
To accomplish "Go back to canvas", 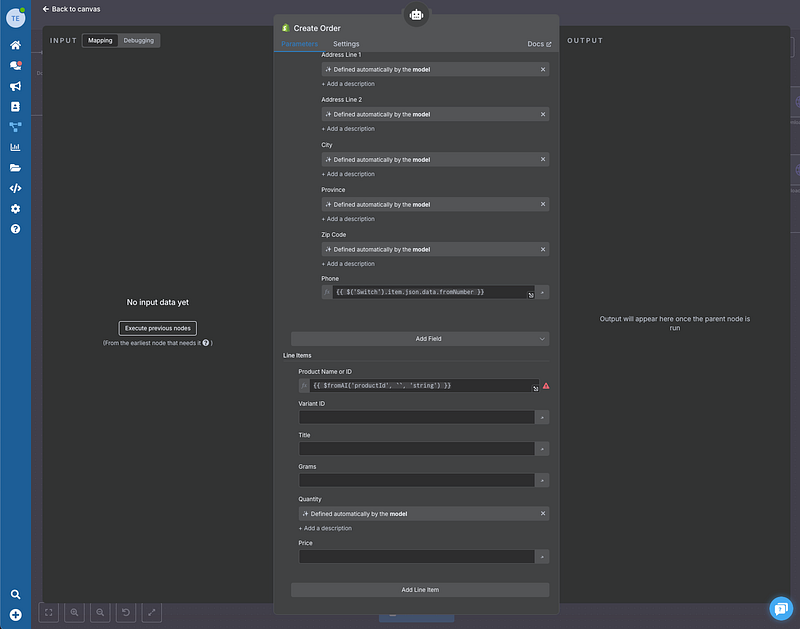I will (71, 9).
